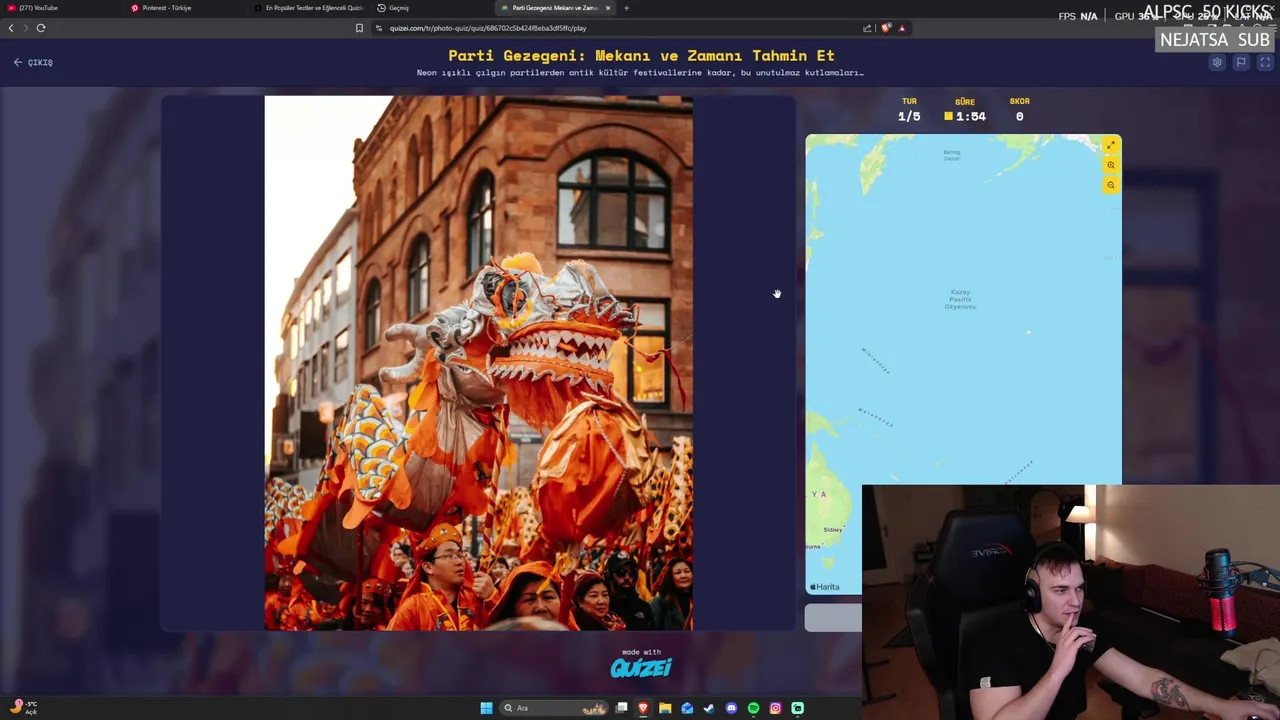
Task: Expand the map to fullscreen
Action: click(1111, 146)
